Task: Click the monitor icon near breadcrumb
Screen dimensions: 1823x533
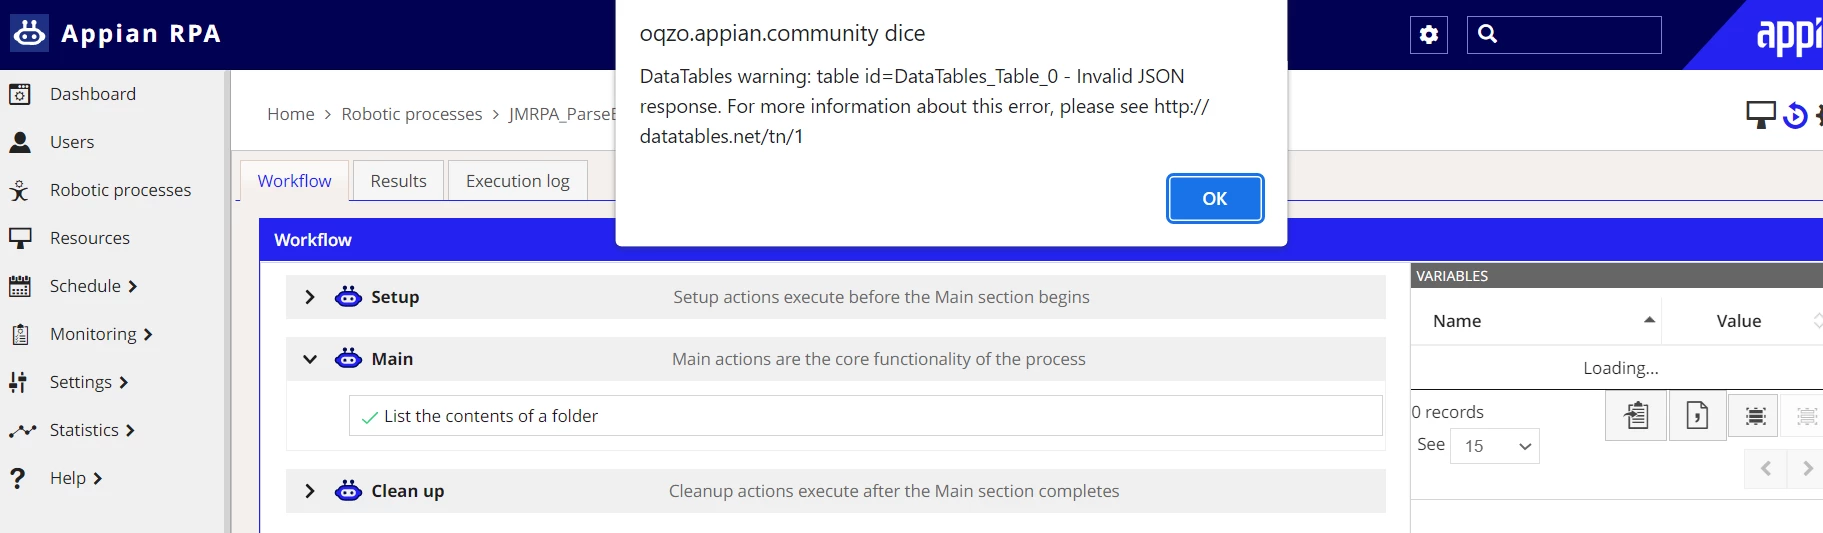Action: tap(1760, 115)
